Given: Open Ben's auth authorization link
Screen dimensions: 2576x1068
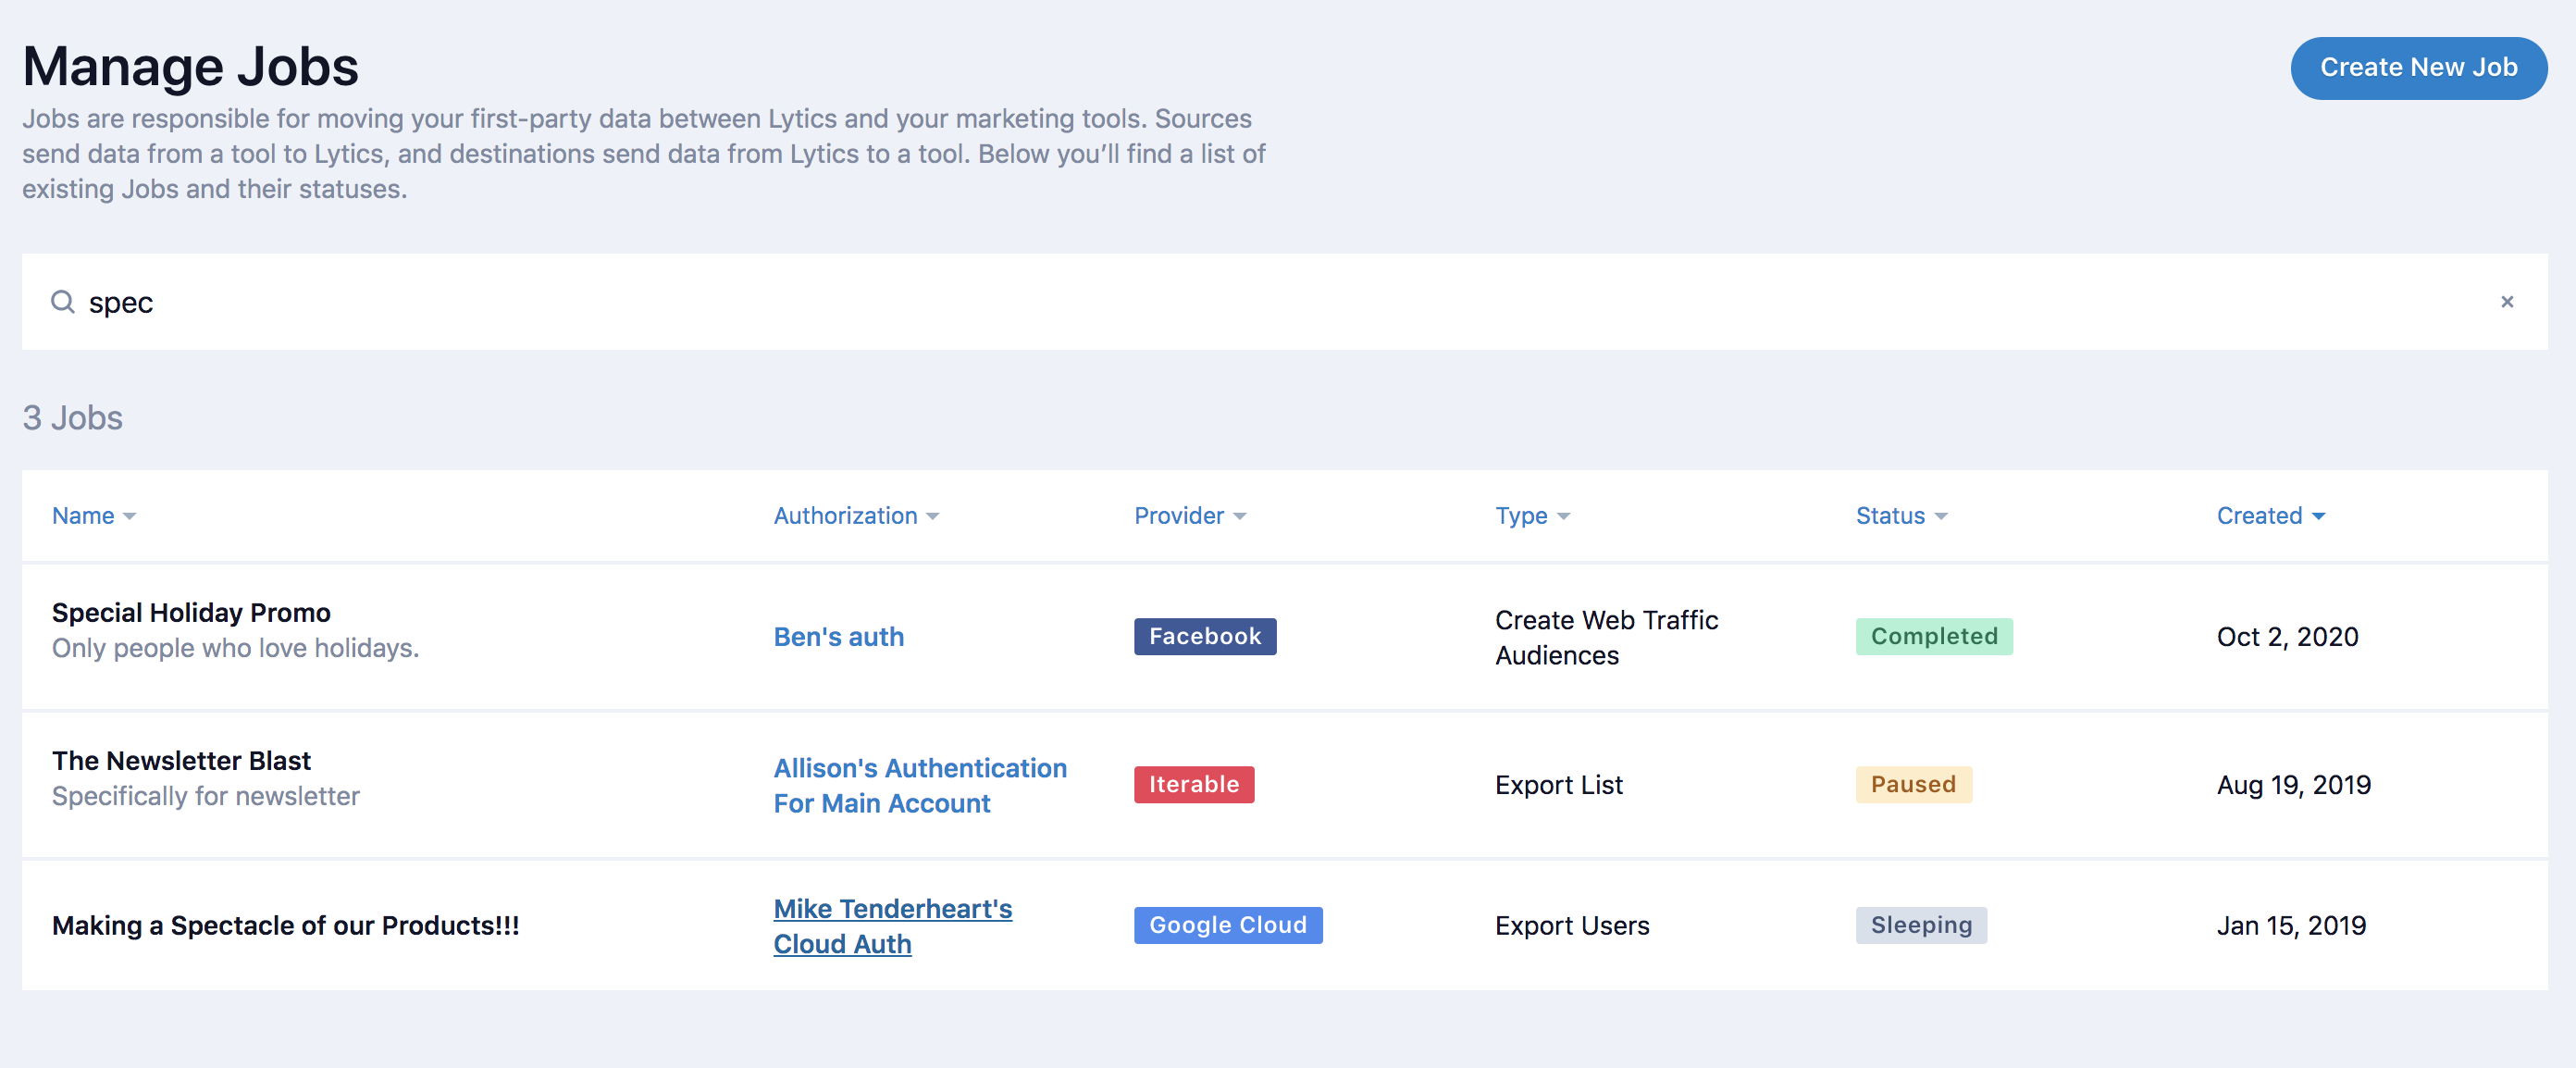Looking at the screenshot, I should click(838, 637).
